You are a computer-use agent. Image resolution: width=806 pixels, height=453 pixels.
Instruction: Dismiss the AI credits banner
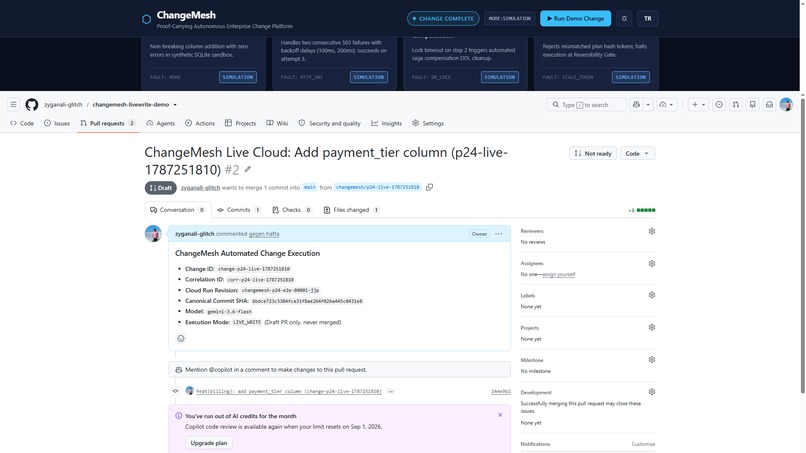pyautogui.click(x=500, y=415)
